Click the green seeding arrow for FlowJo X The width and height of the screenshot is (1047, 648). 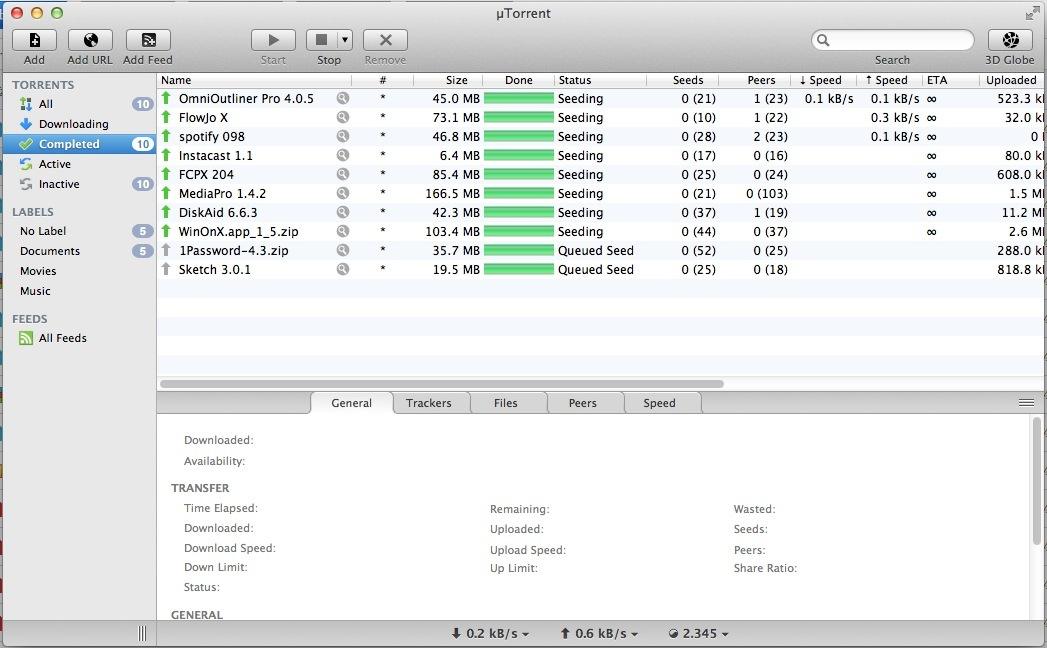[166, 118]
